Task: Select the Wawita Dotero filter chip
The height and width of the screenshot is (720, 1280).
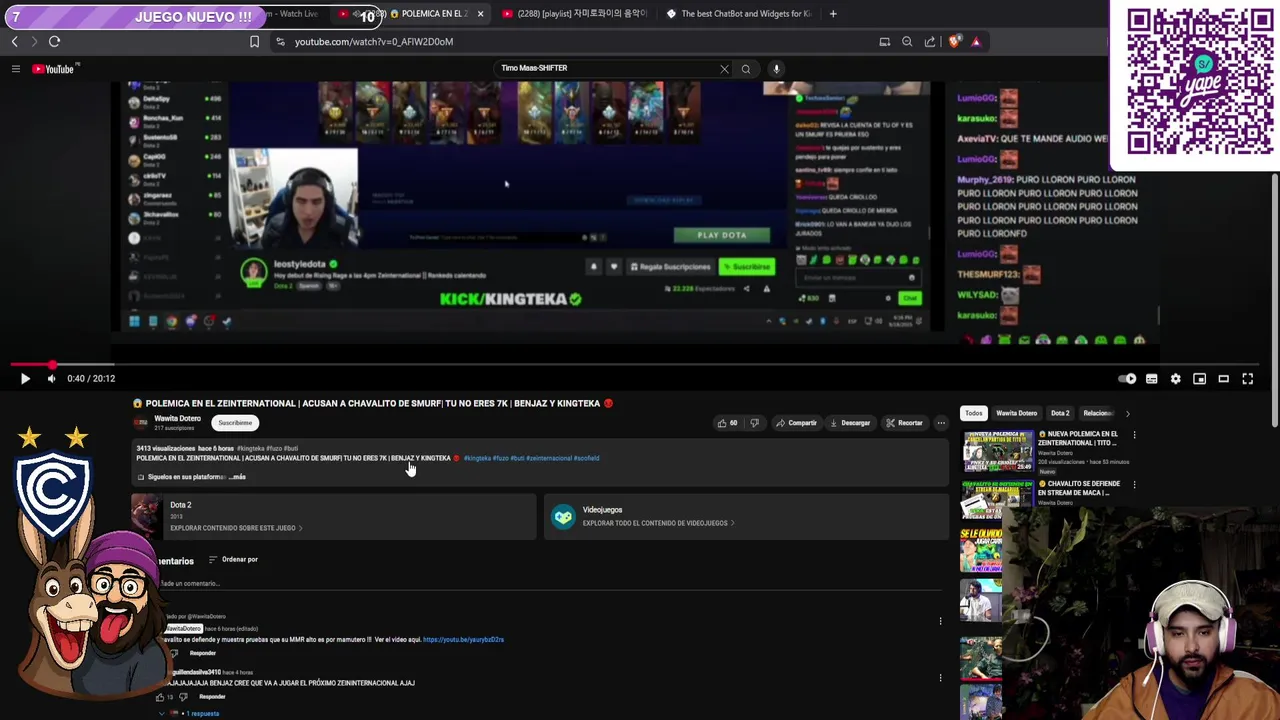Action: 1016,413
